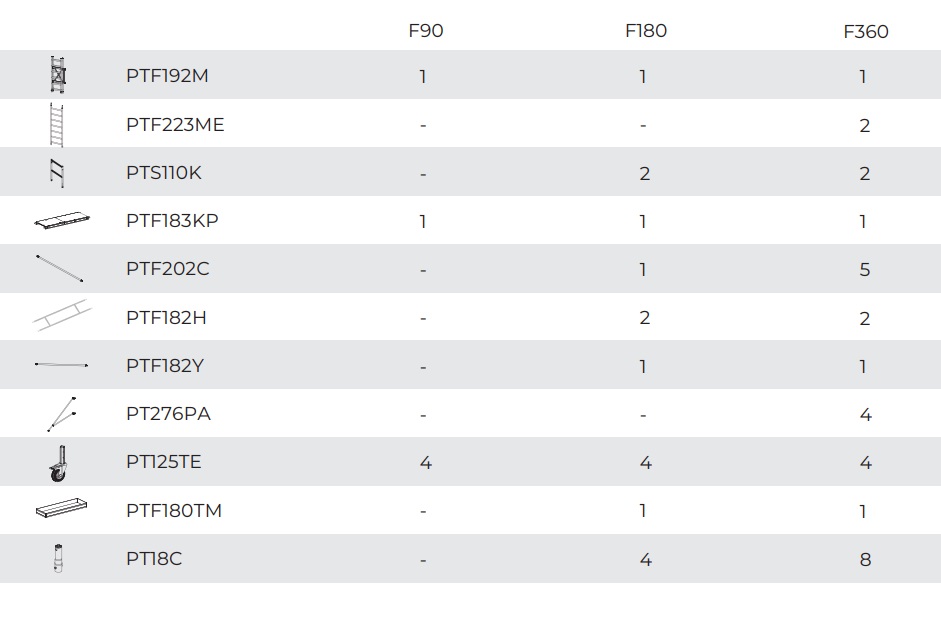Select the PT125TE caster wheel icon

(x=59, y=462)
